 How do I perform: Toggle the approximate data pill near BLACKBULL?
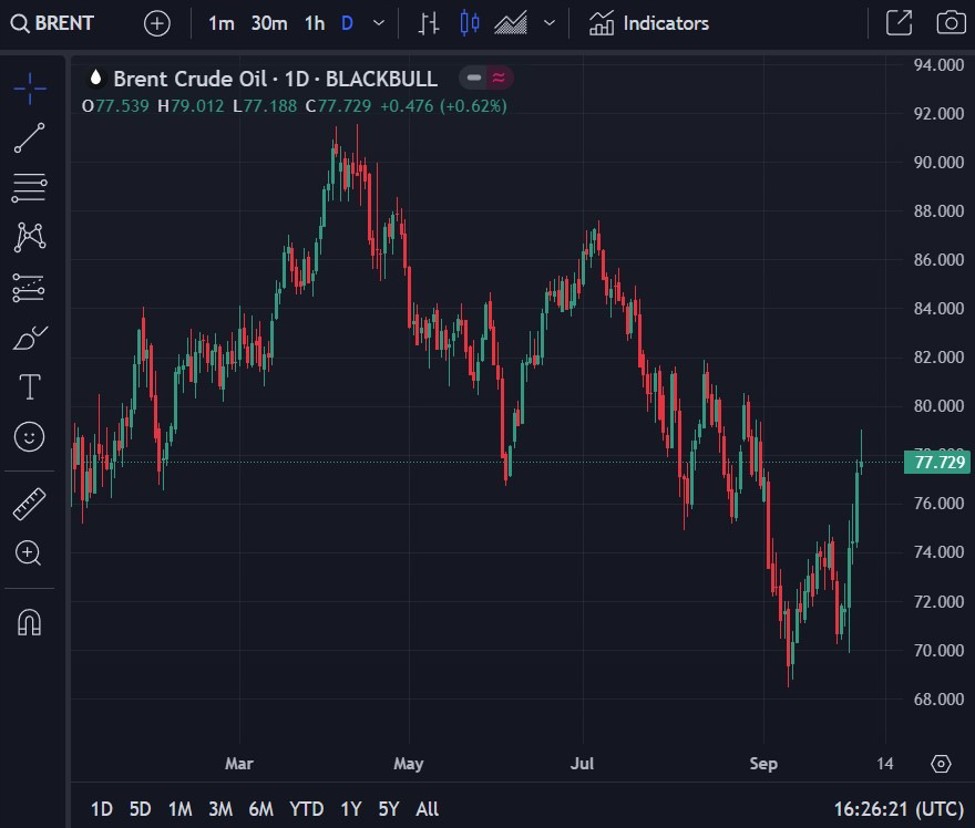[497, 78]
